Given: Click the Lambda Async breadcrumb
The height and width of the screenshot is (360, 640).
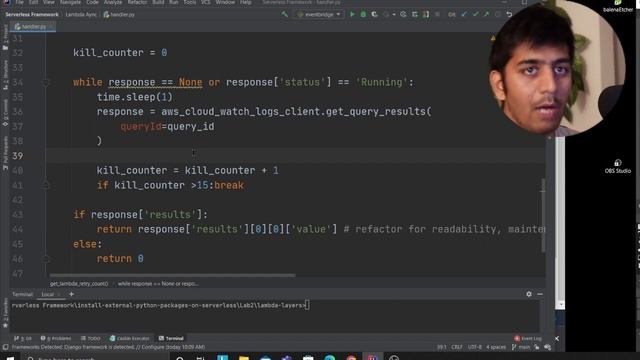Looking at the screenshot, I should click(x=81, y=14).
